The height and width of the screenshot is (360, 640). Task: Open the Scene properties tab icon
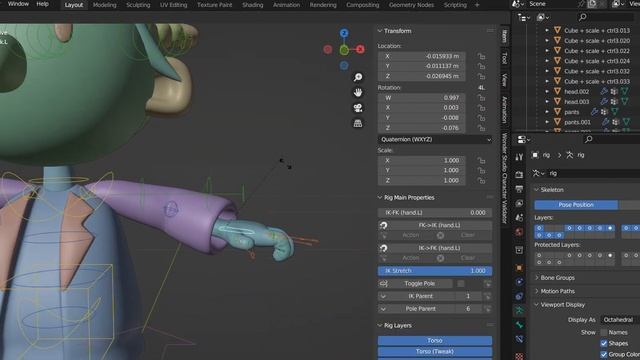[519, 218]
